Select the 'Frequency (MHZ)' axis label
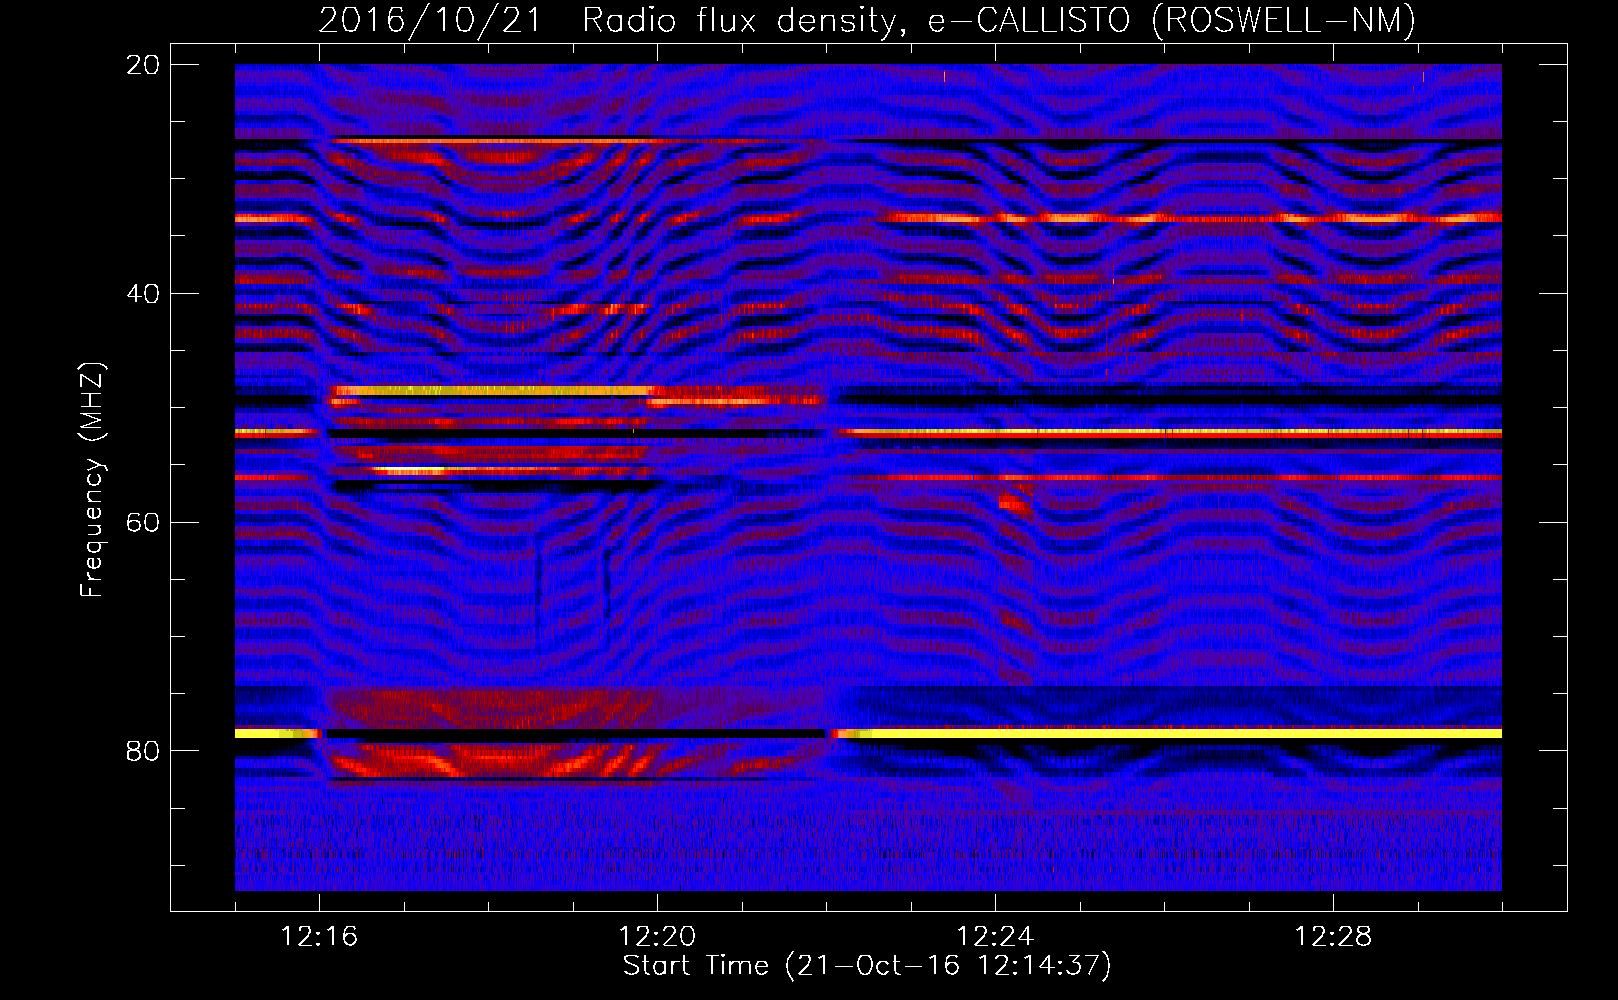Screen dimensions: 1618x1000 [x=92, y=480]
